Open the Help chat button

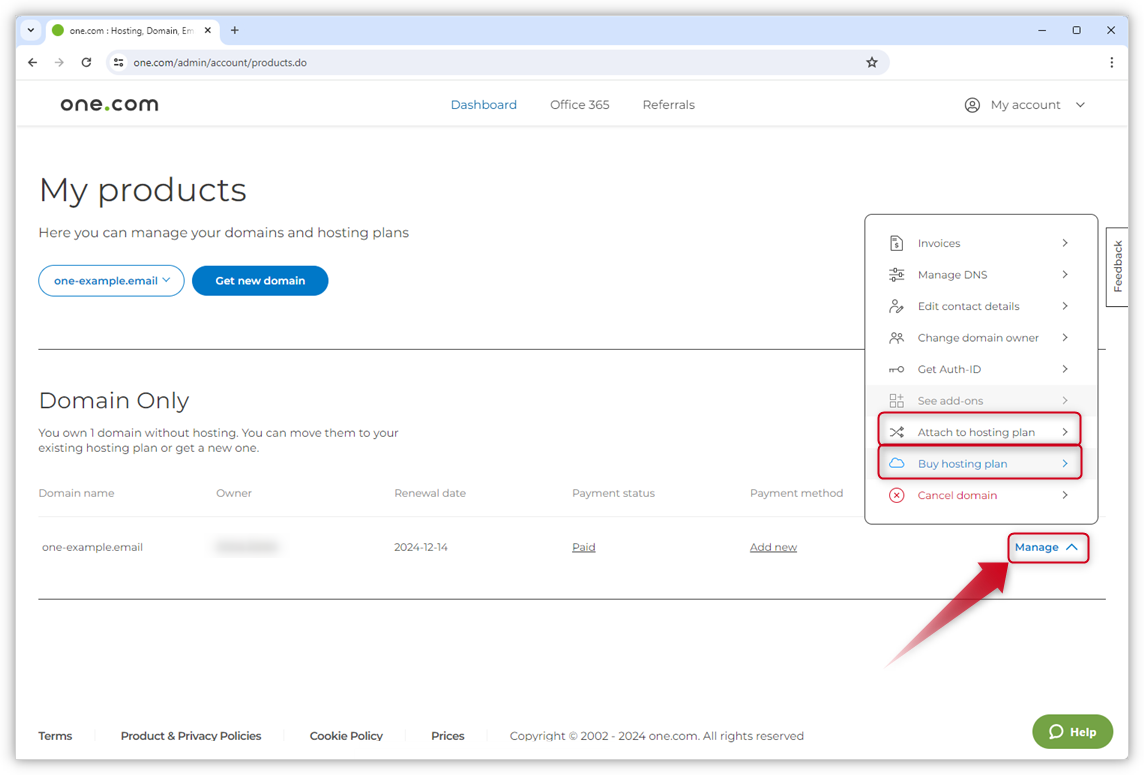point(1072,732)
